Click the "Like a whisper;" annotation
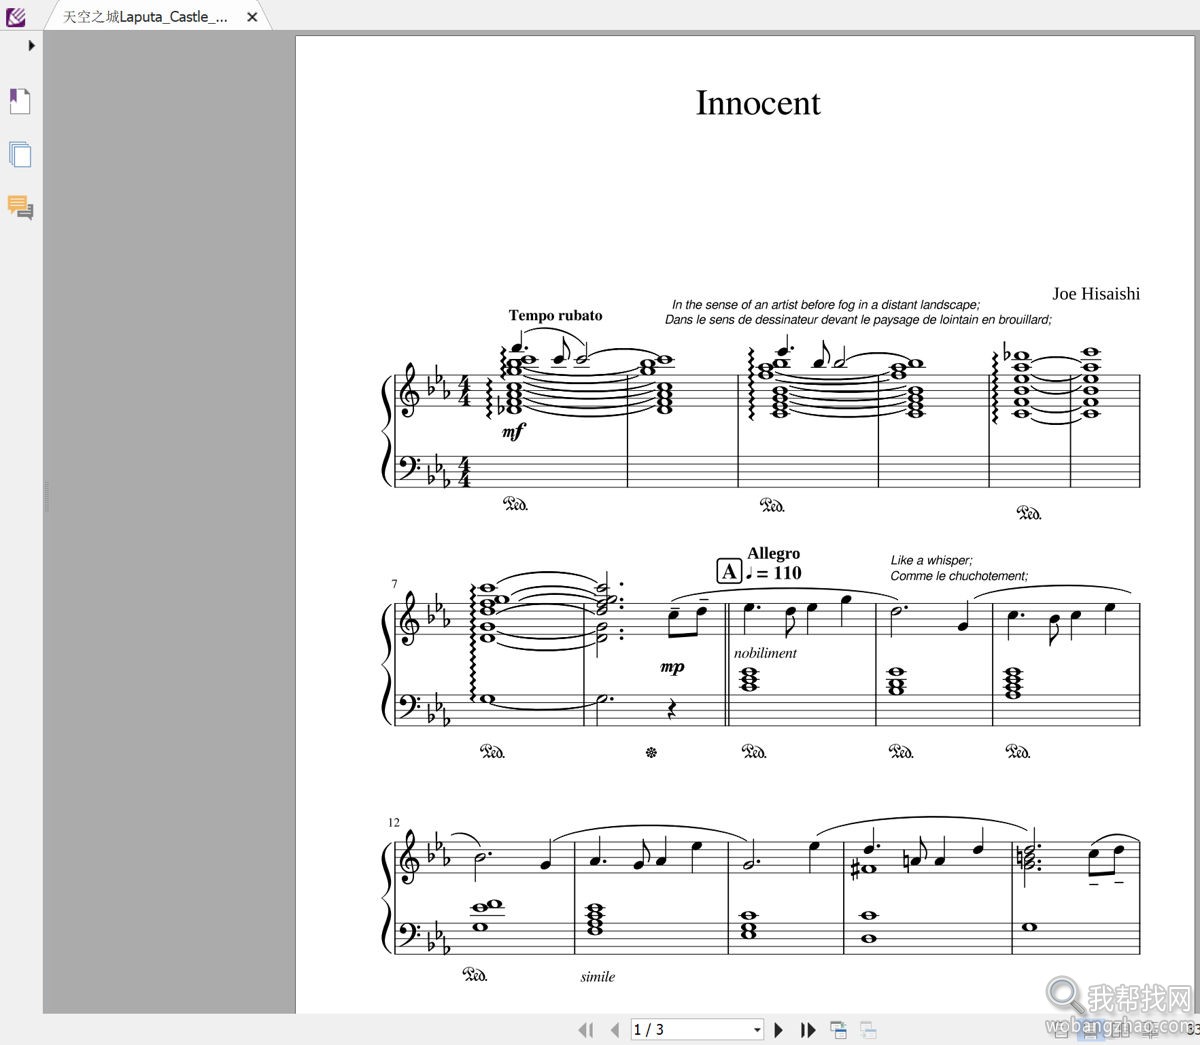 click(x=931, y=560)
